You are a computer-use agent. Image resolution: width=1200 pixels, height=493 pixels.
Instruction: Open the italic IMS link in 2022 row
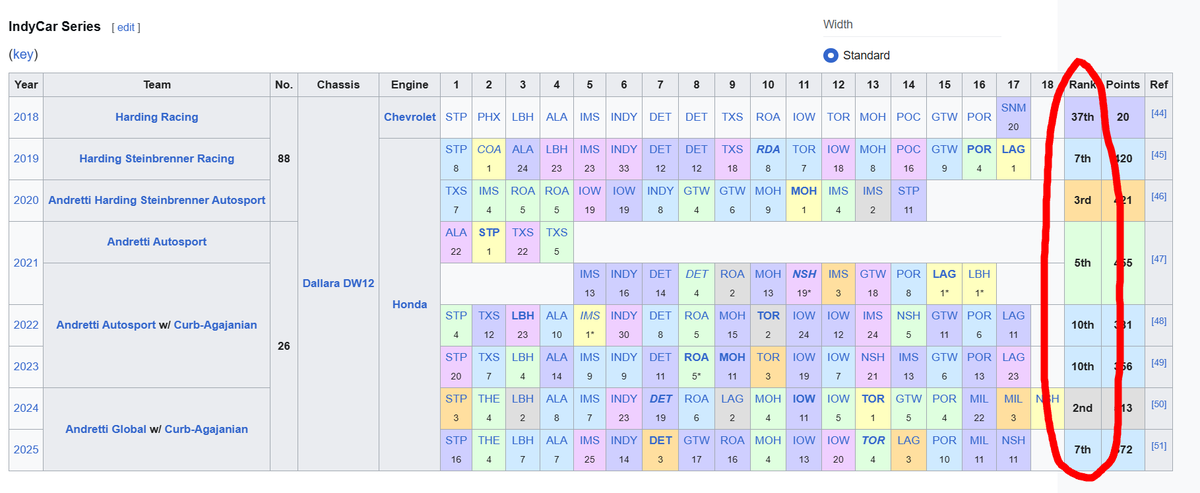(x=590, y=315)
